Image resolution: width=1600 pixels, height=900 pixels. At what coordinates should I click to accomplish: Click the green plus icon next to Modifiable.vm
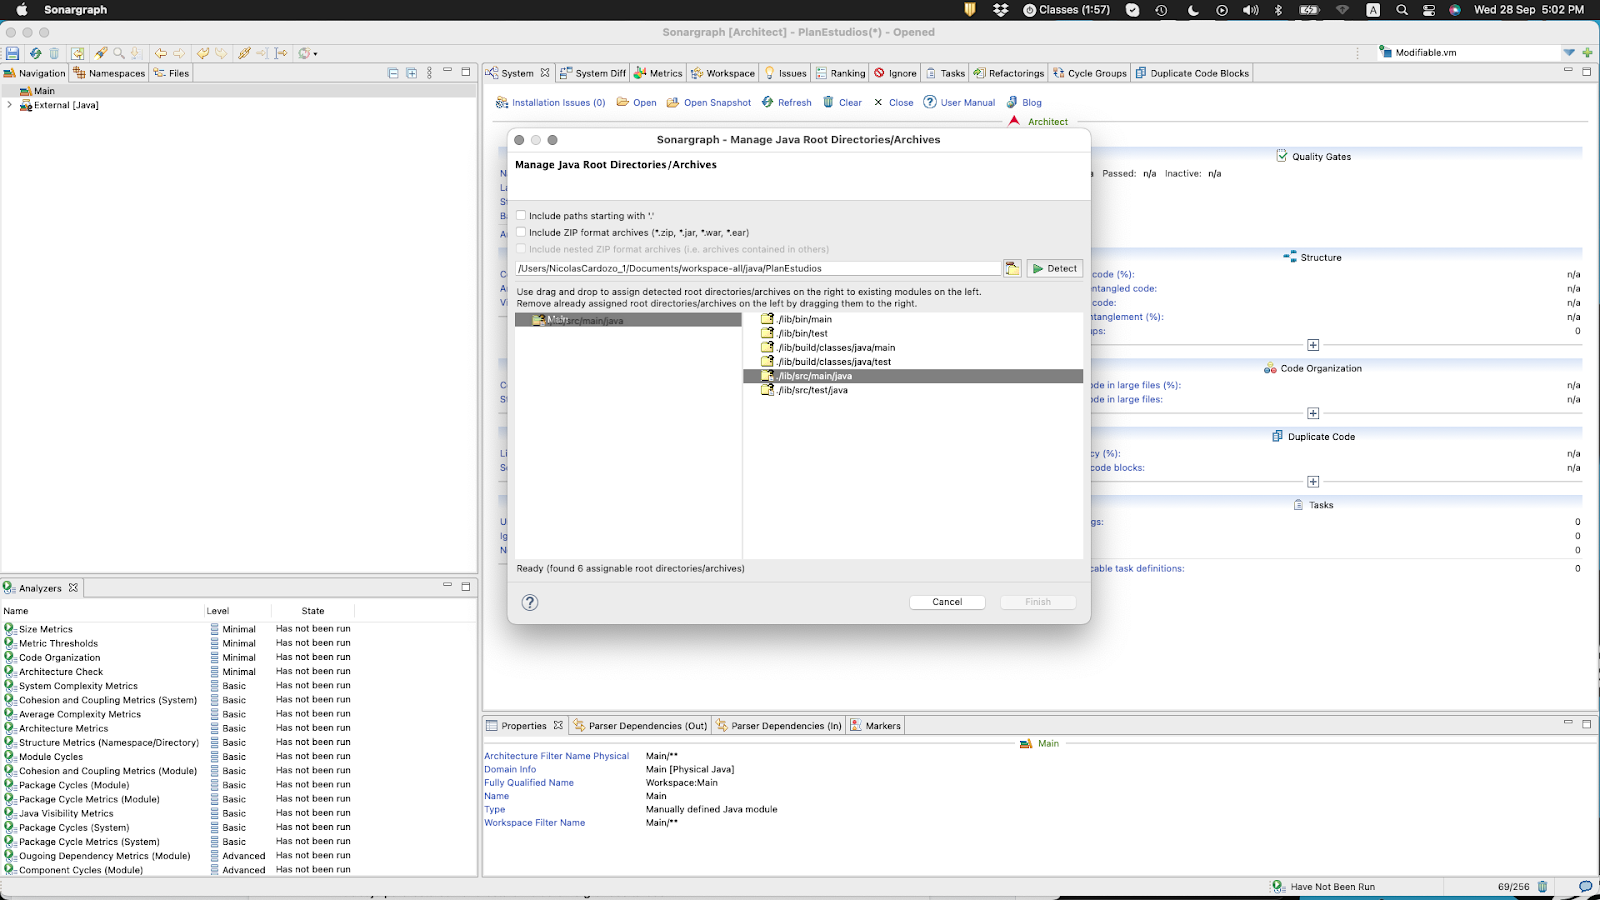coord(1587,53)
